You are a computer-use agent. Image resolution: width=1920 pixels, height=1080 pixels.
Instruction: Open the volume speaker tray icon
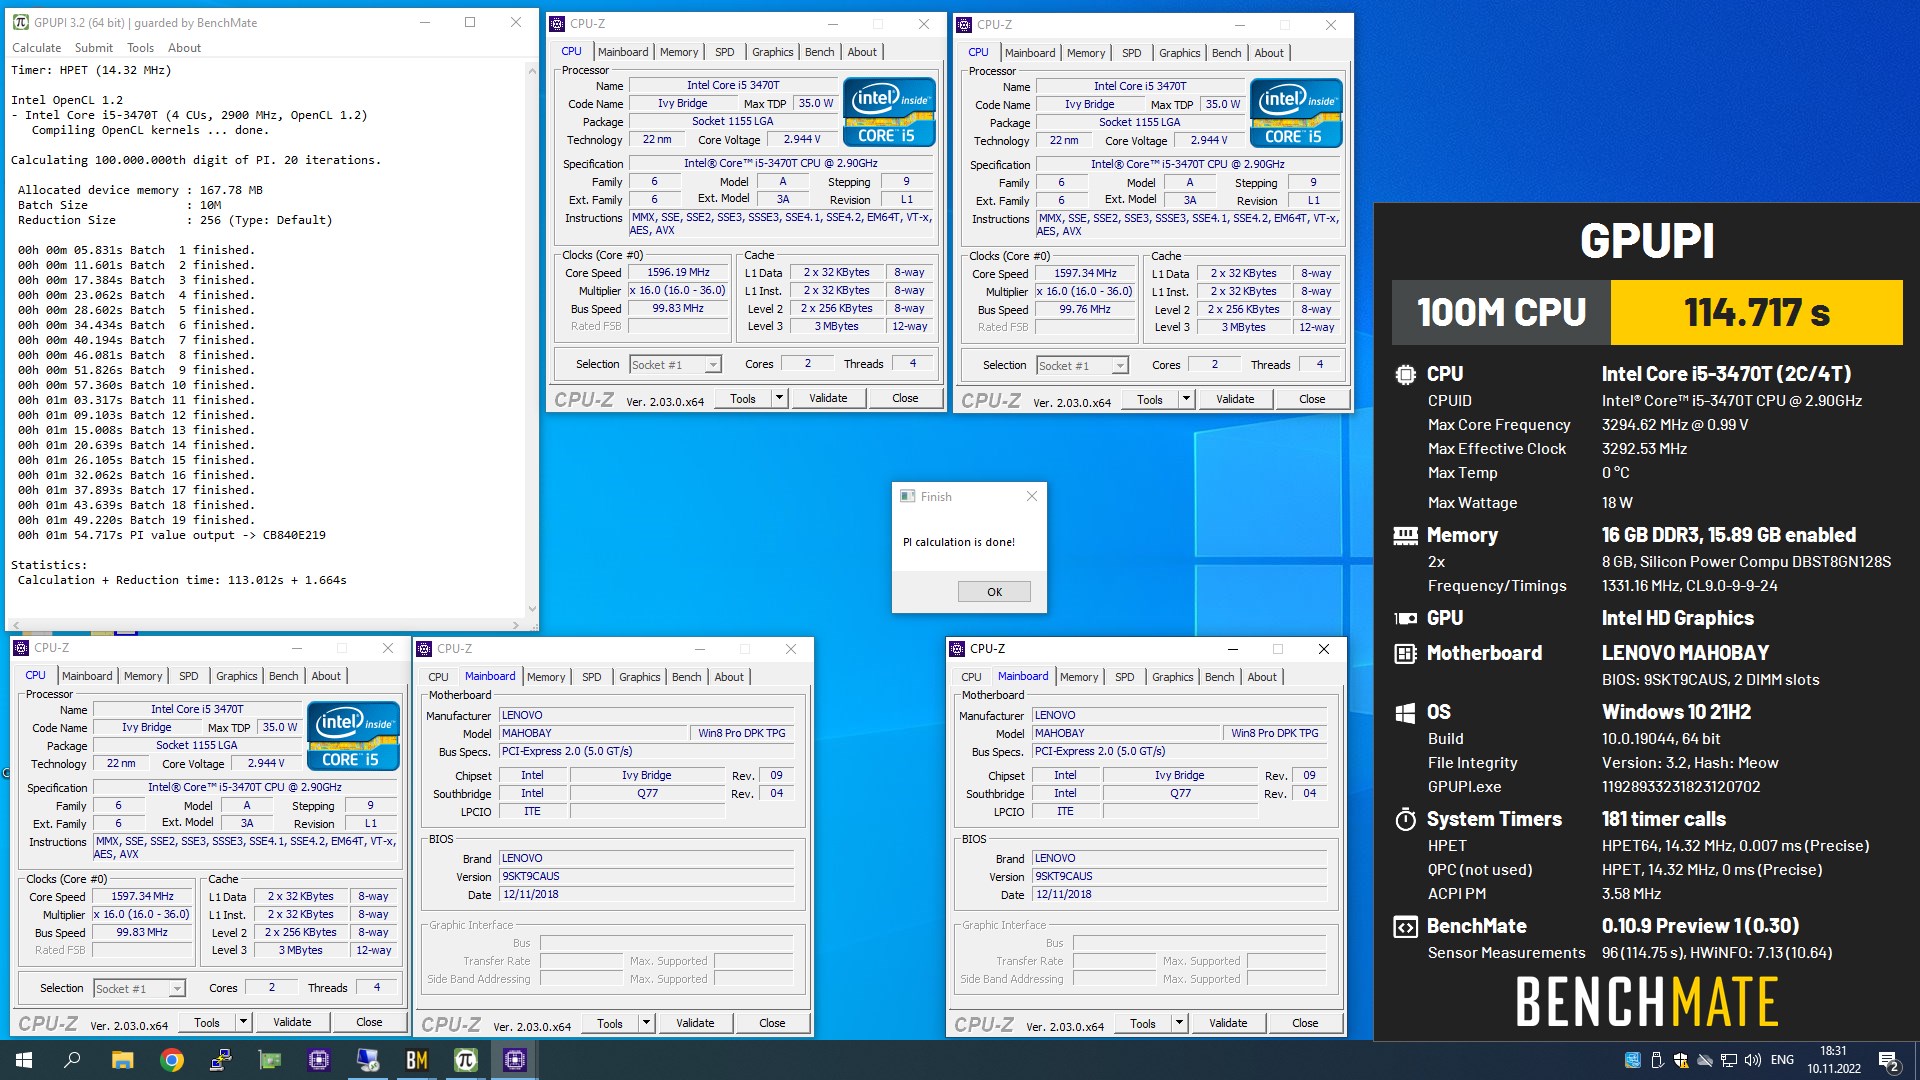tap(1752, 1060)
